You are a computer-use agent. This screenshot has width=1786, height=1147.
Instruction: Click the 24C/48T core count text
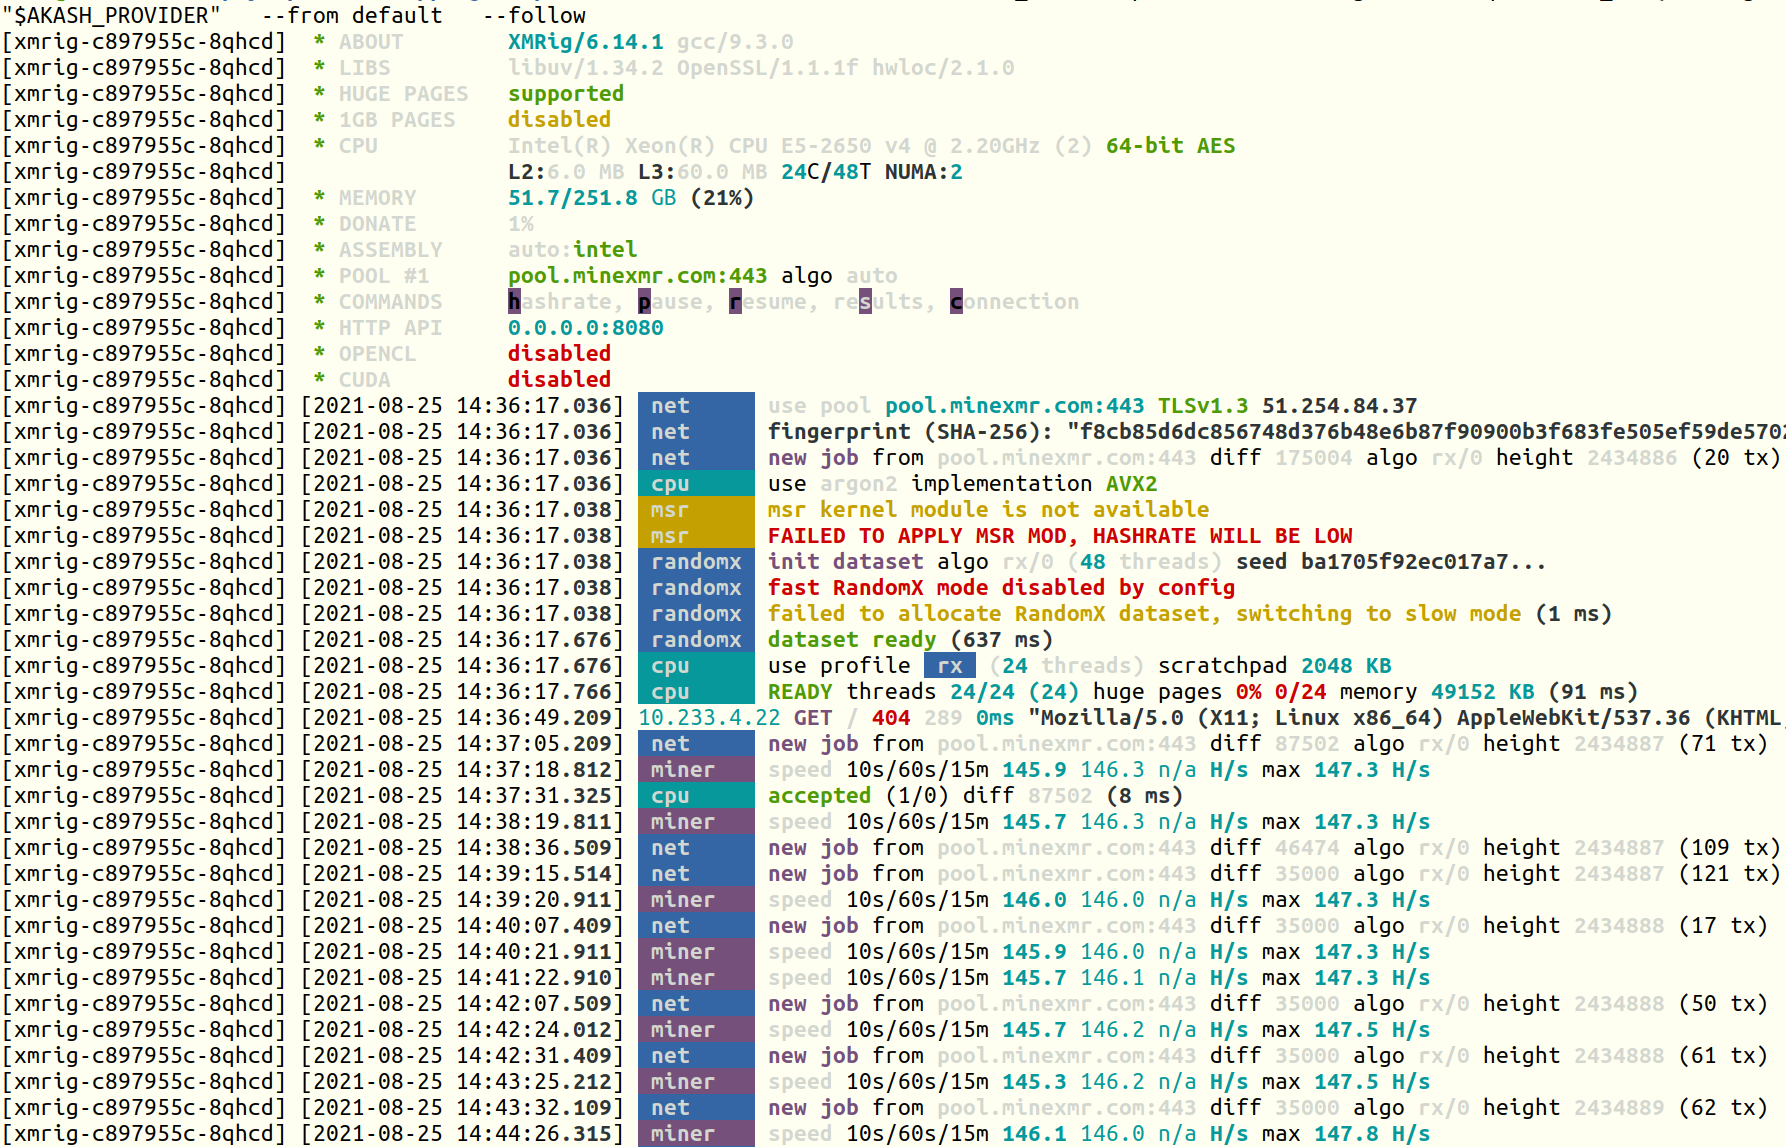pos(826,172)
